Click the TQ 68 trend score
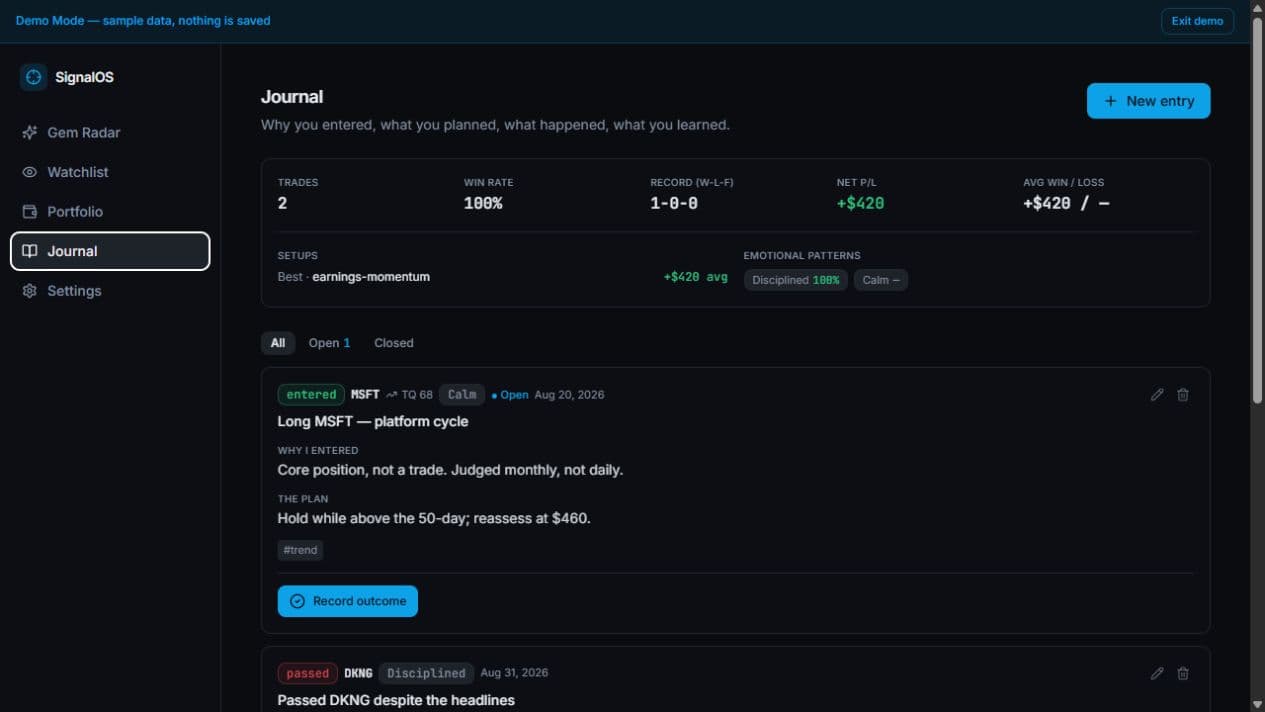Image resolution: width=1265 pixels, height=712 pixels. (410, 395)
